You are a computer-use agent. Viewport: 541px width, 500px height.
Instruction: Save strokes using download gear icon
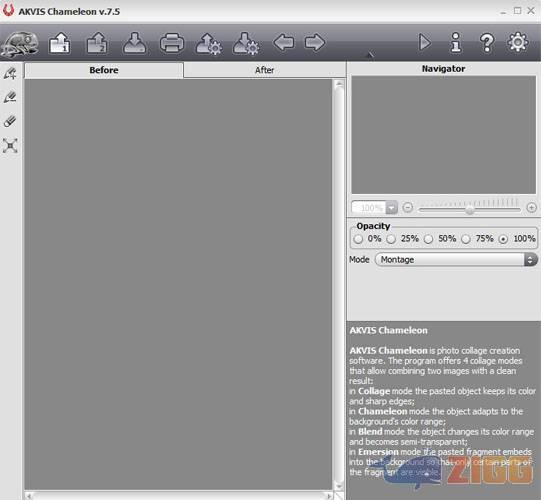pyautogui.click(x=246, y=44)
